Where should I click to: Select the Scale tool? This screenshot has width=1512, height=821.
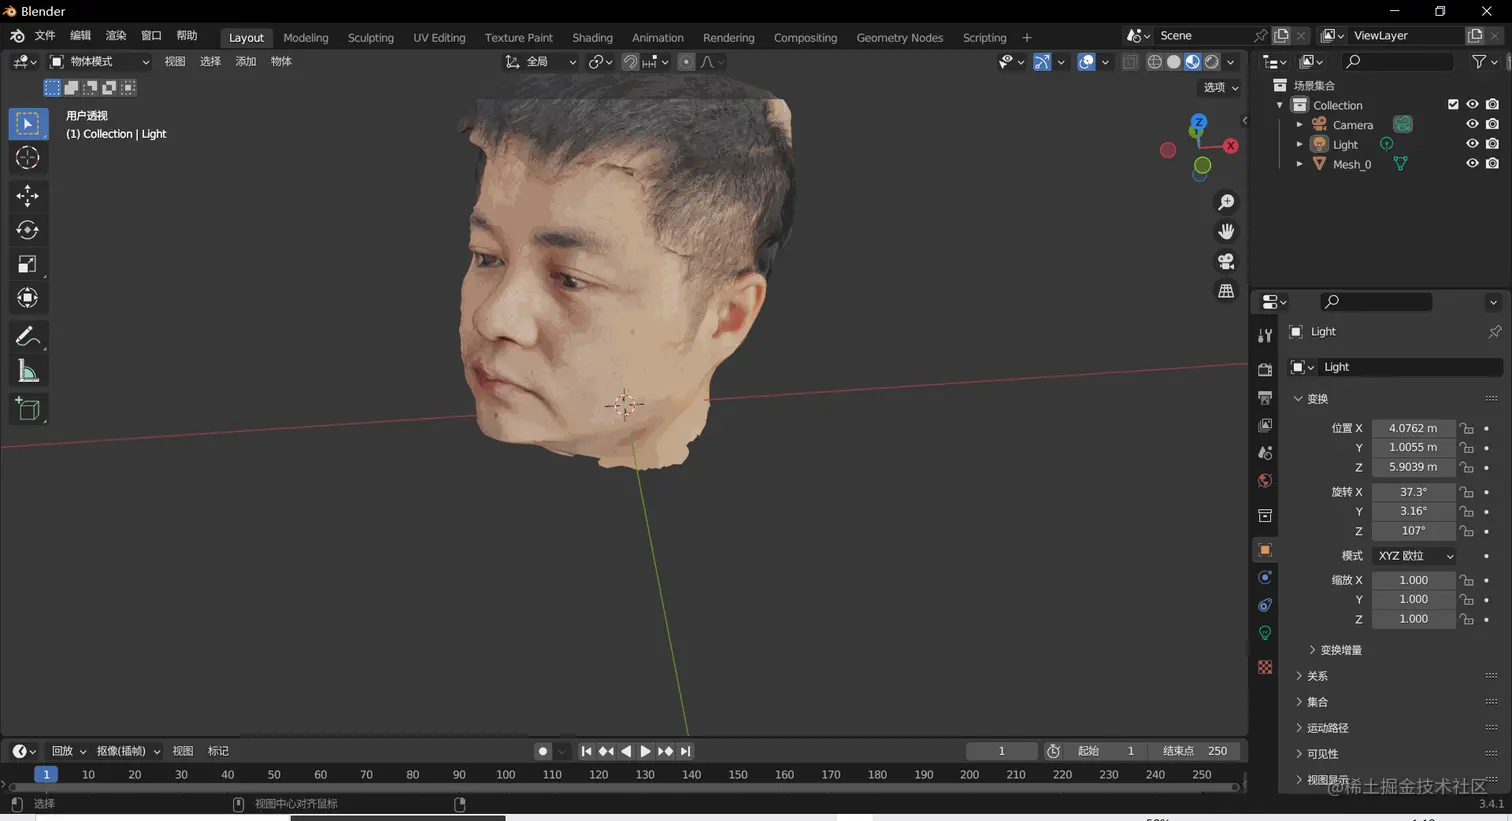(x=28, y=264)
